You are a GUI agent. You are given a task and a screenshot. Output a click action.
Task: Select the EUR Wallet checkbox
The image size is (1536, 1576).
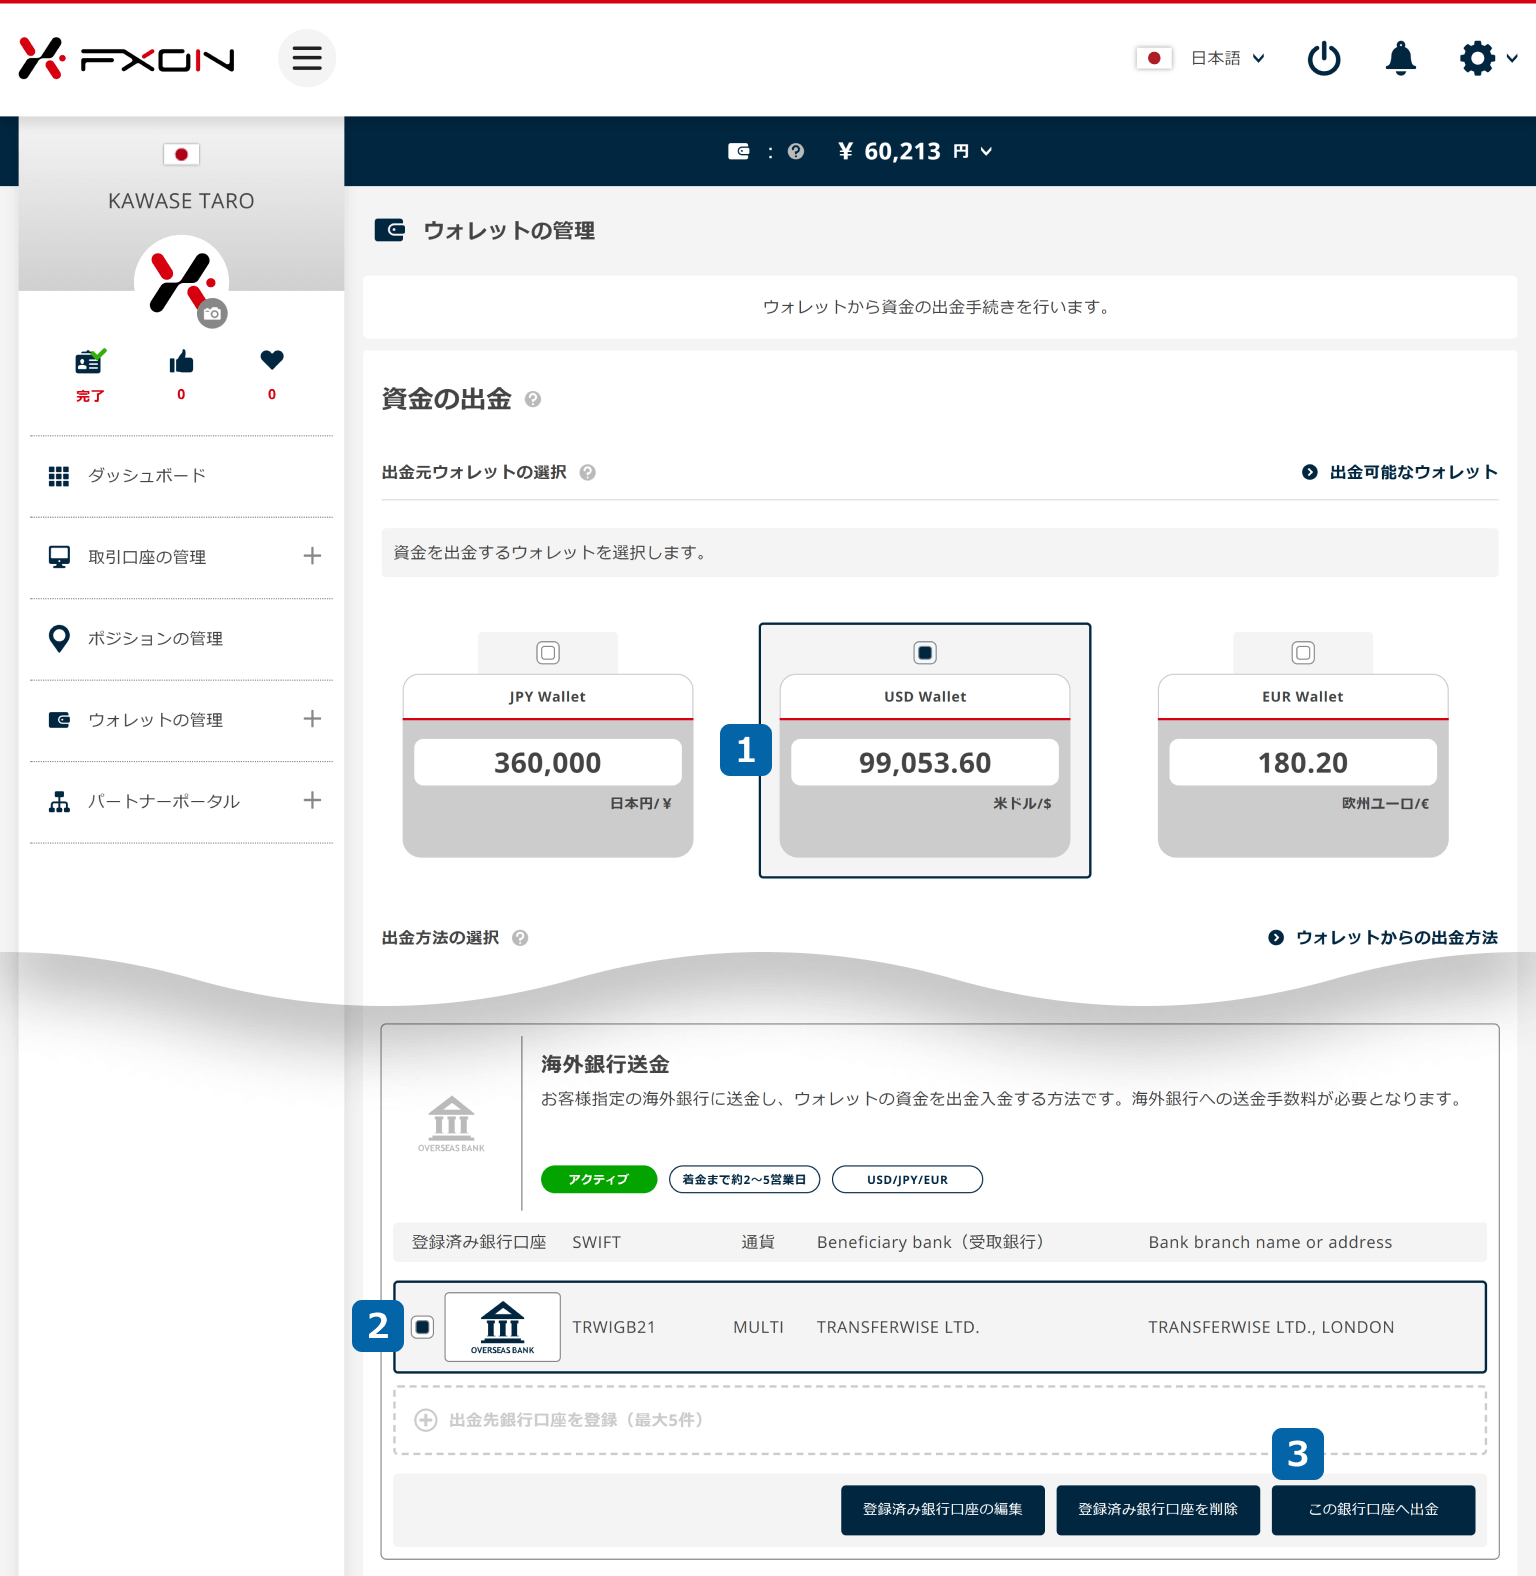[1303, 653]
